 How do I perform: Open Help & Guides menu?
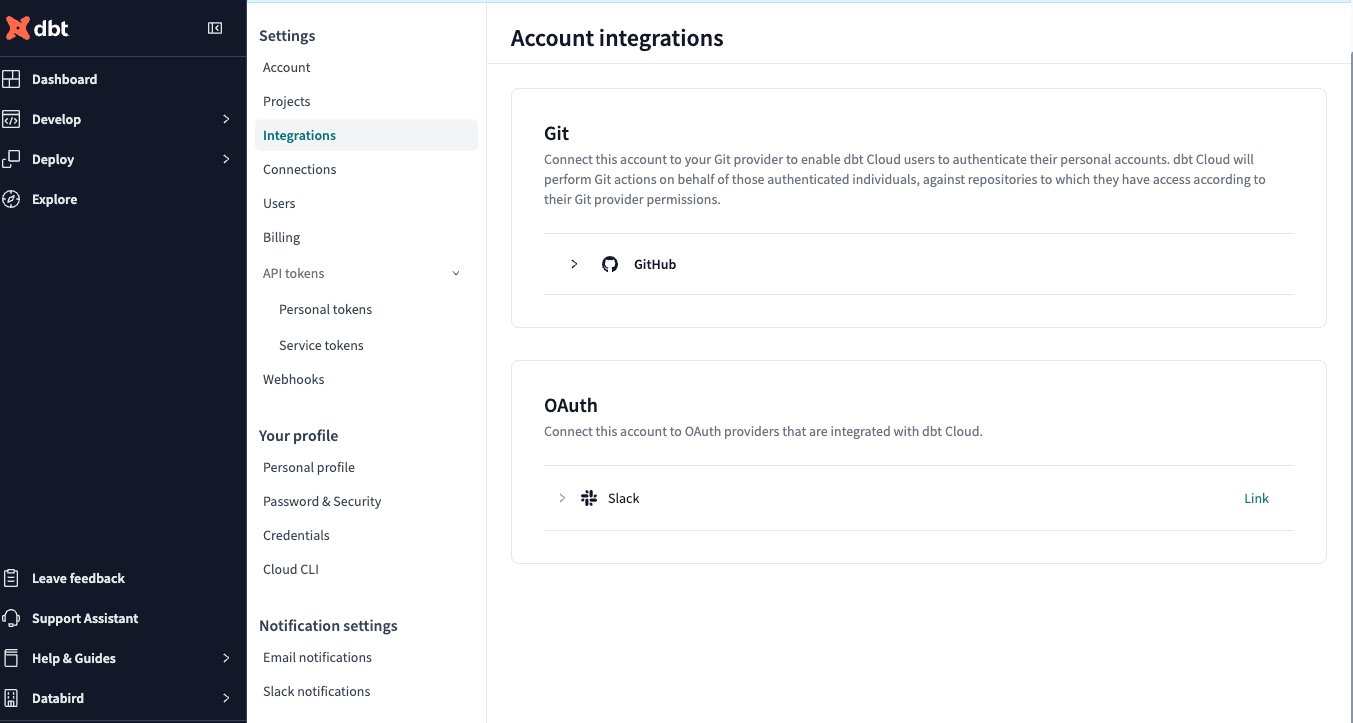coord(74,658)
